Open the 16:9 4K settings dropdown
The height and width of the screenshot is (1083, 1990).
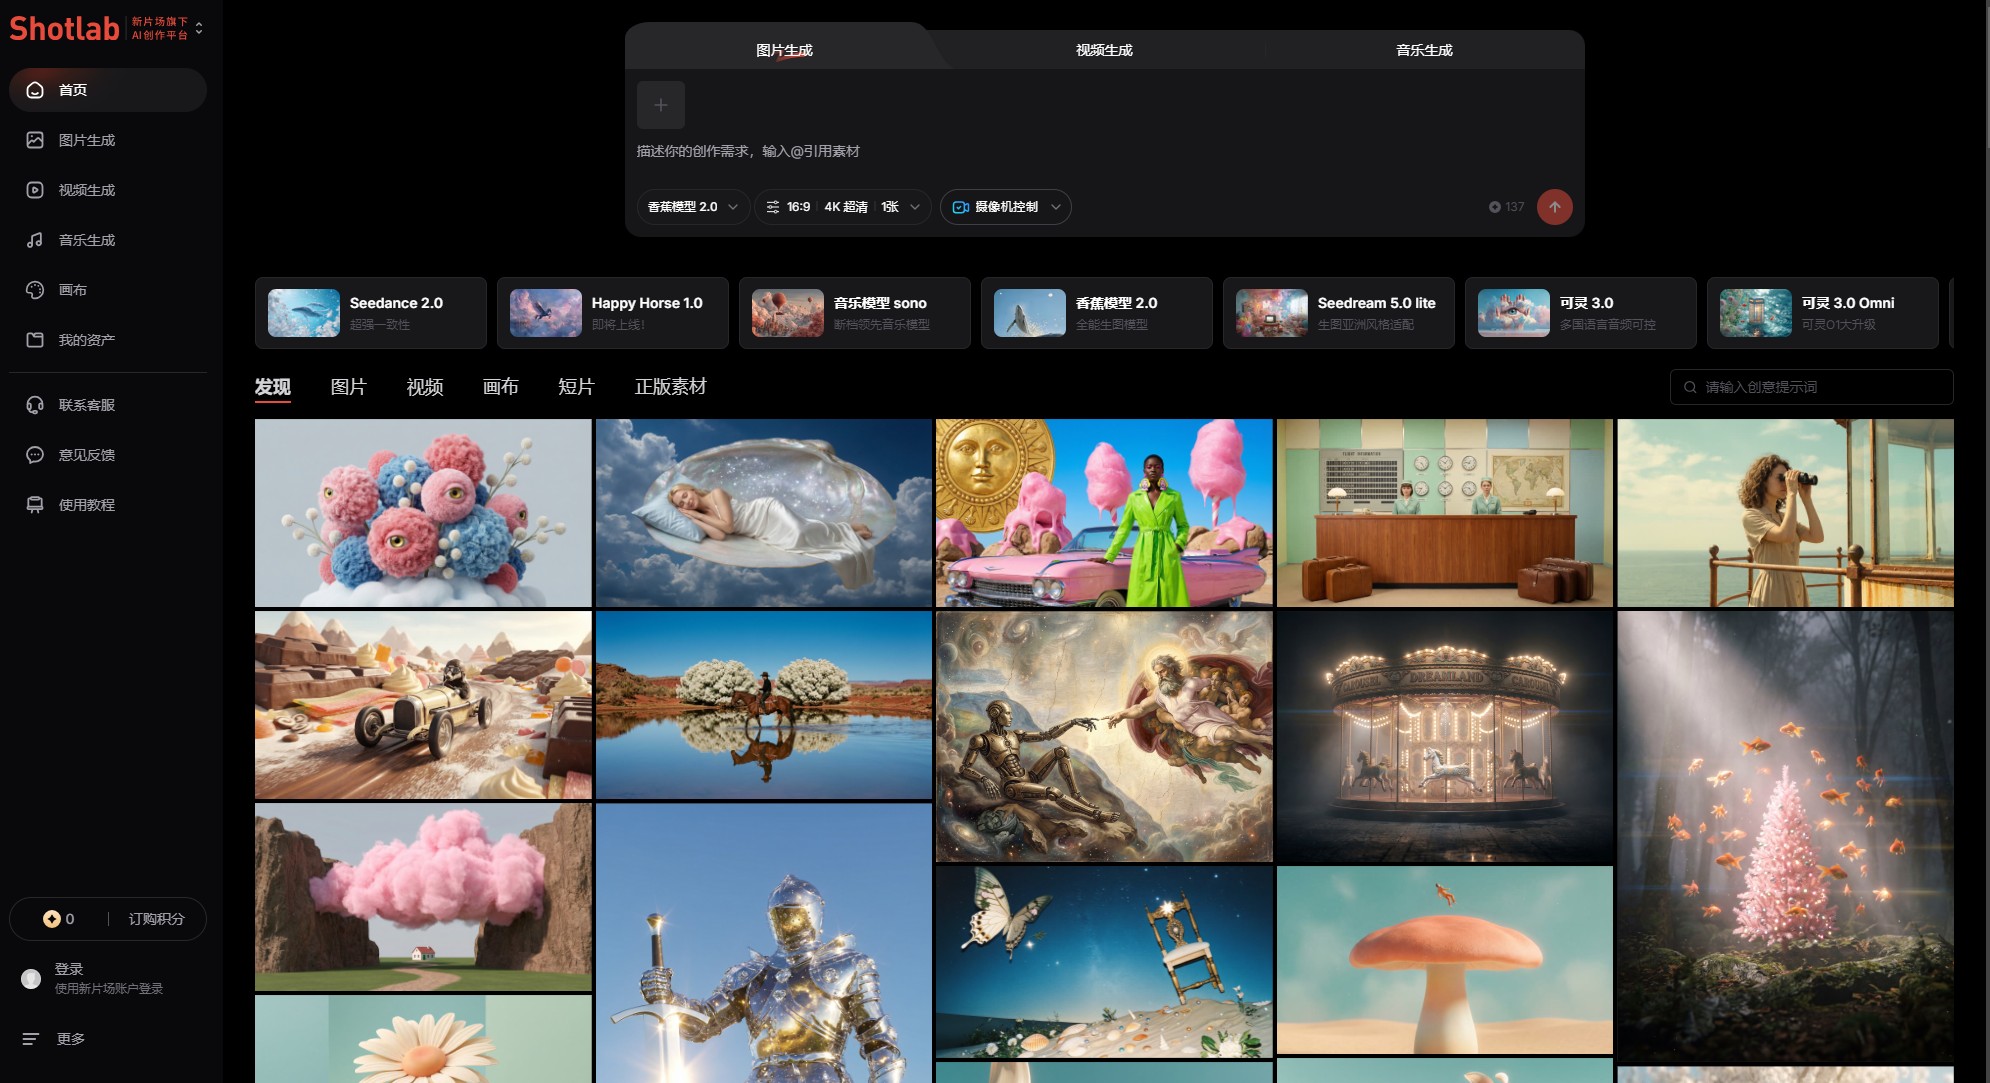point(842,207)
